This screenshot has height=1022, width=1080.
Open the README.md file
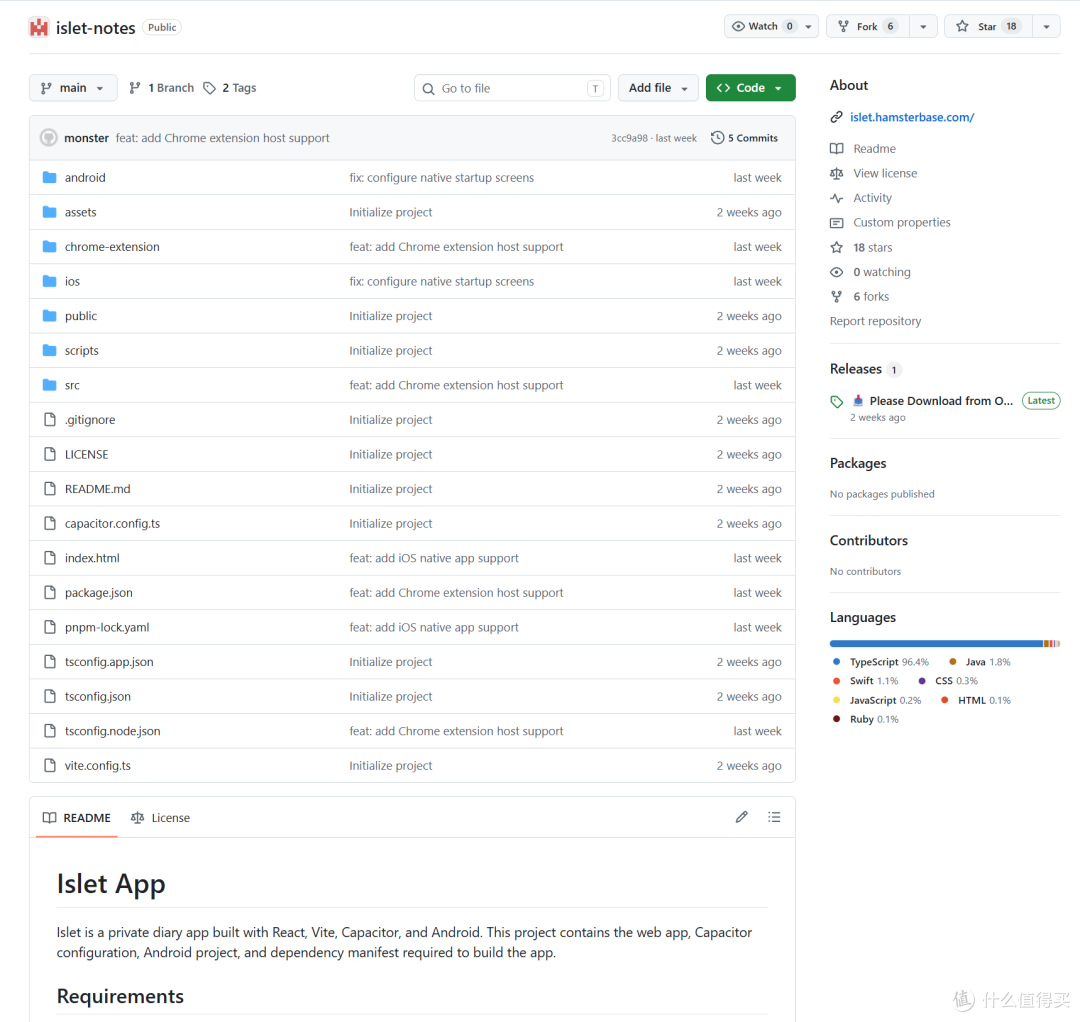98,489
